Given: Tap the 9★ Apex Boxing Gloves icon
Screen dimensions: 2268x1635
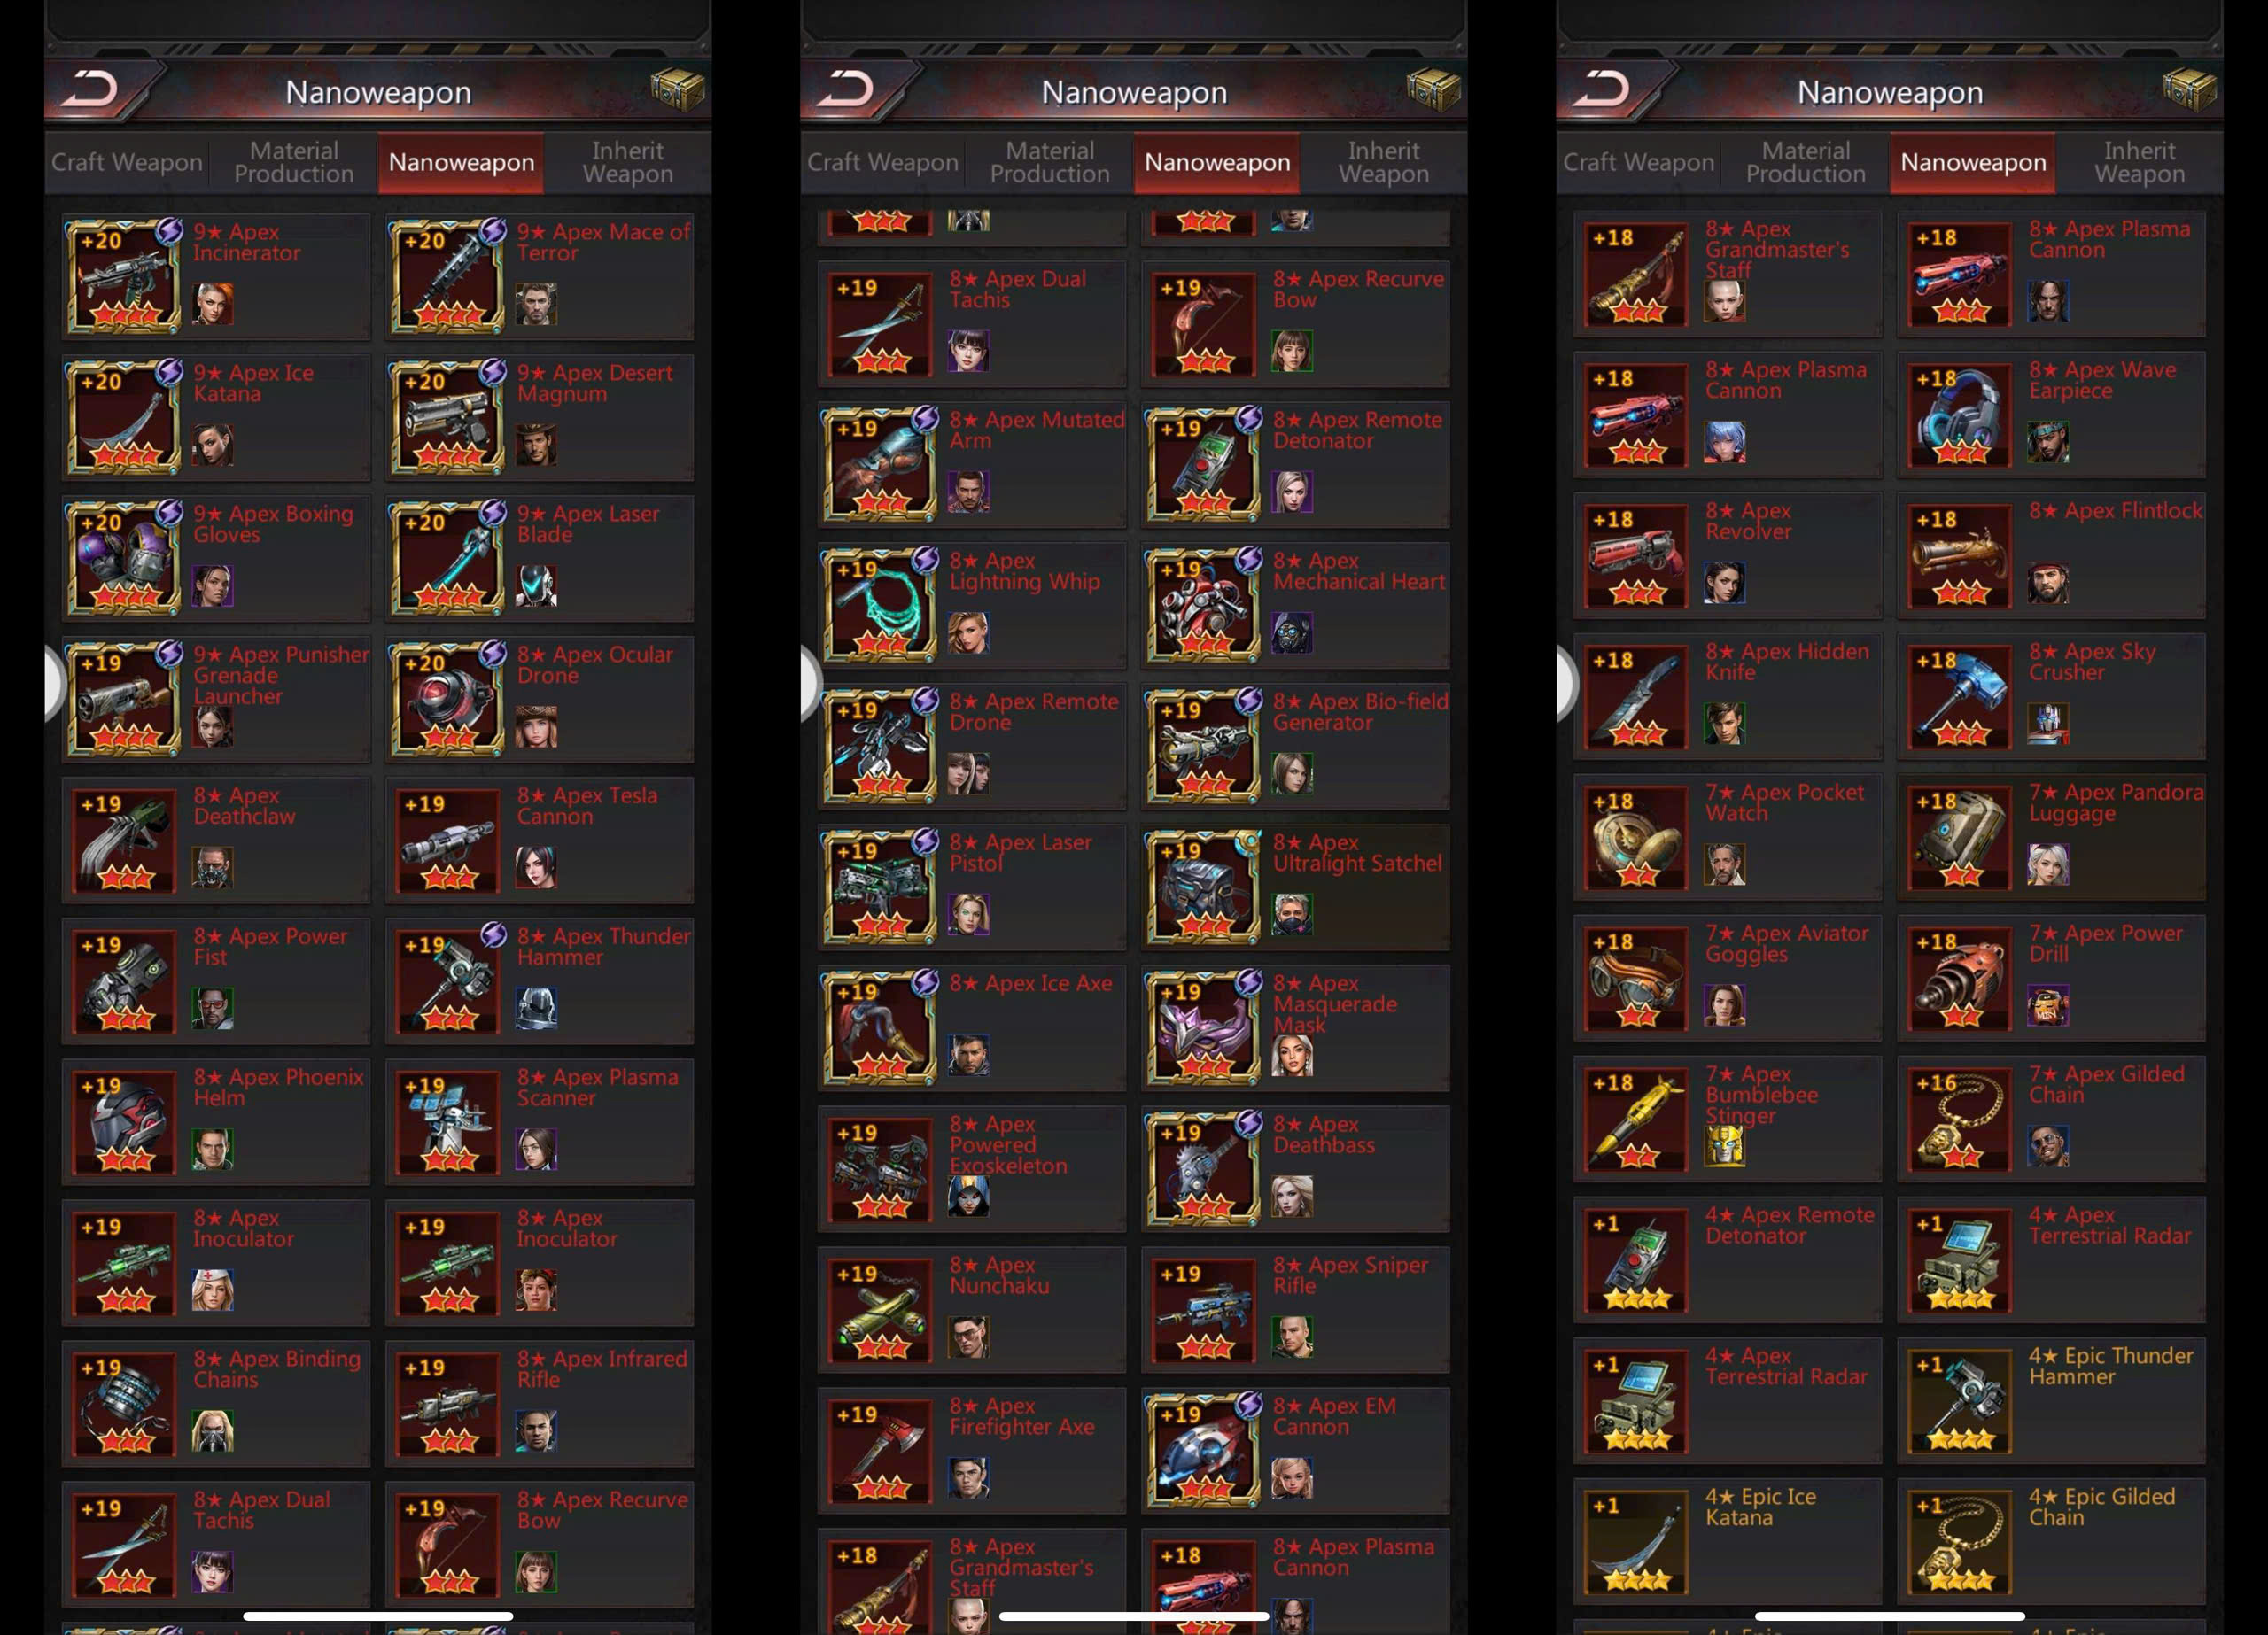Looking at the screenshot, I should pyautogui.click(x=124, y=558).
